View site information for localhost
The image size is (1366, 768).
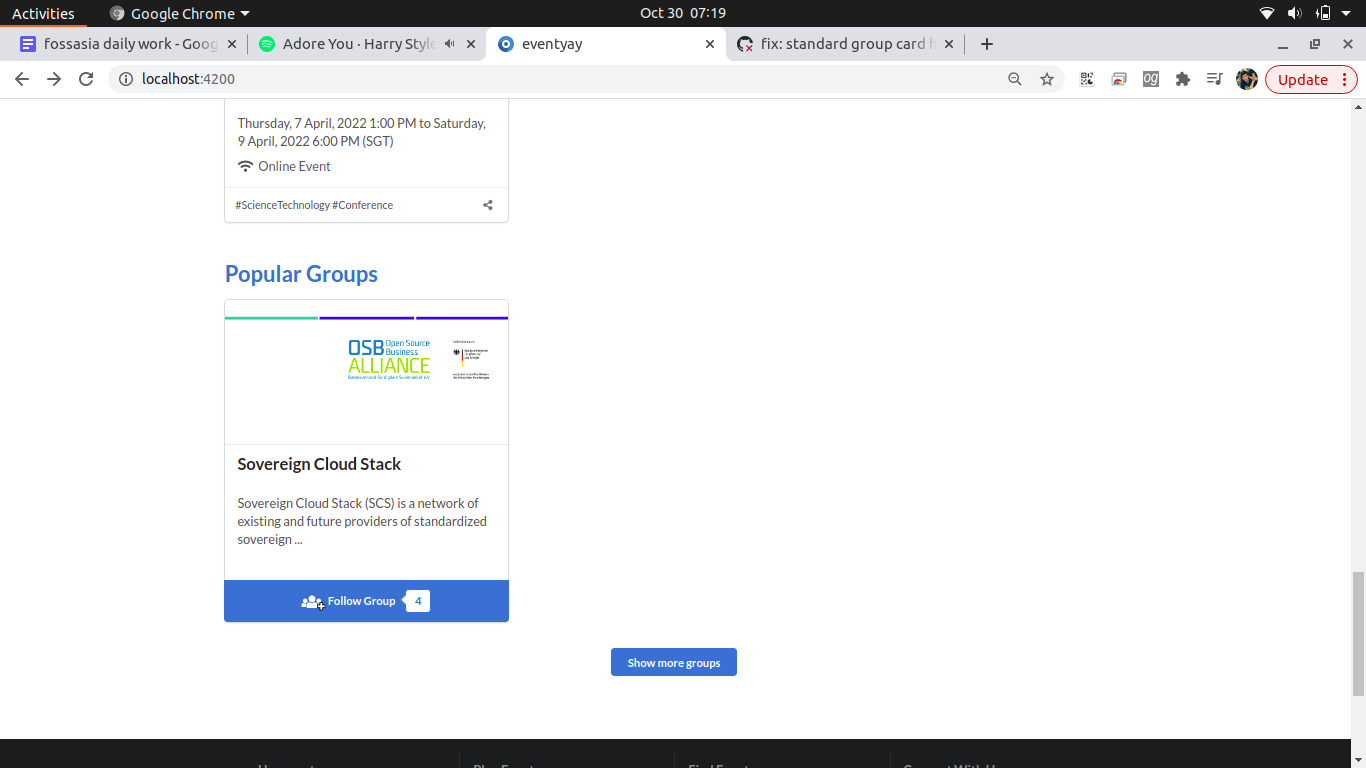(x=126, y=79)
